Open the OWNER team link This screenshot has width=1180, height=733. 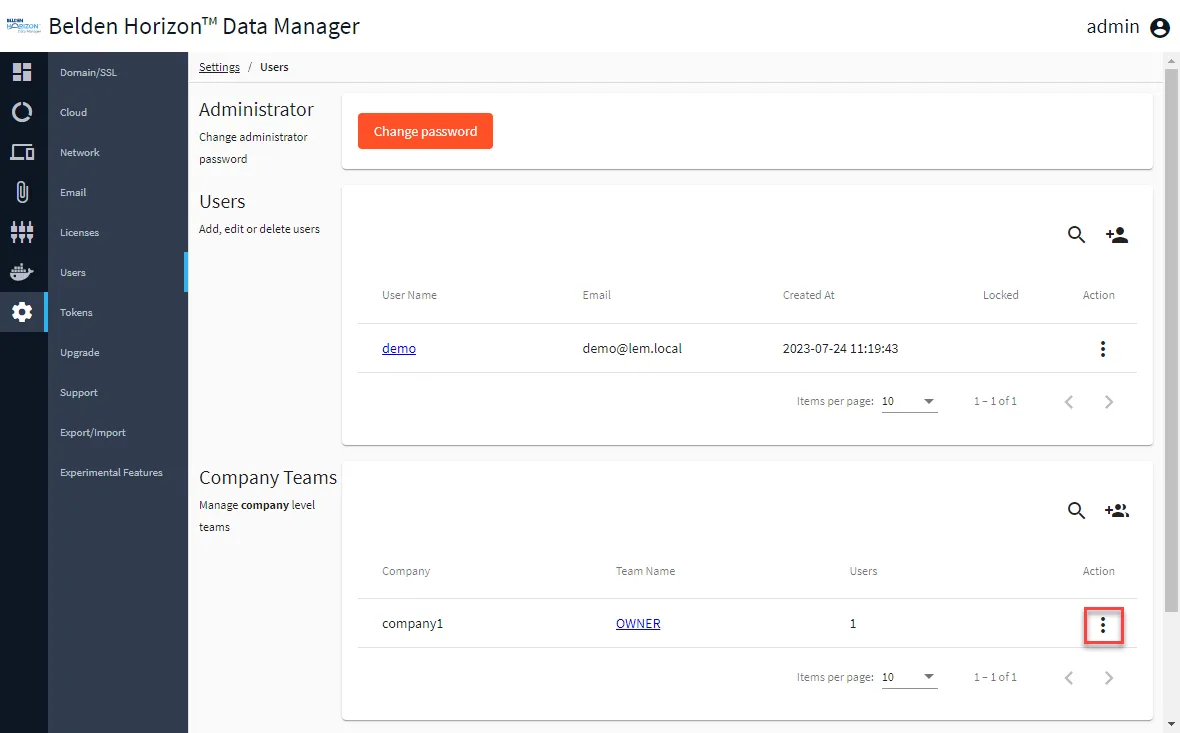637,623
